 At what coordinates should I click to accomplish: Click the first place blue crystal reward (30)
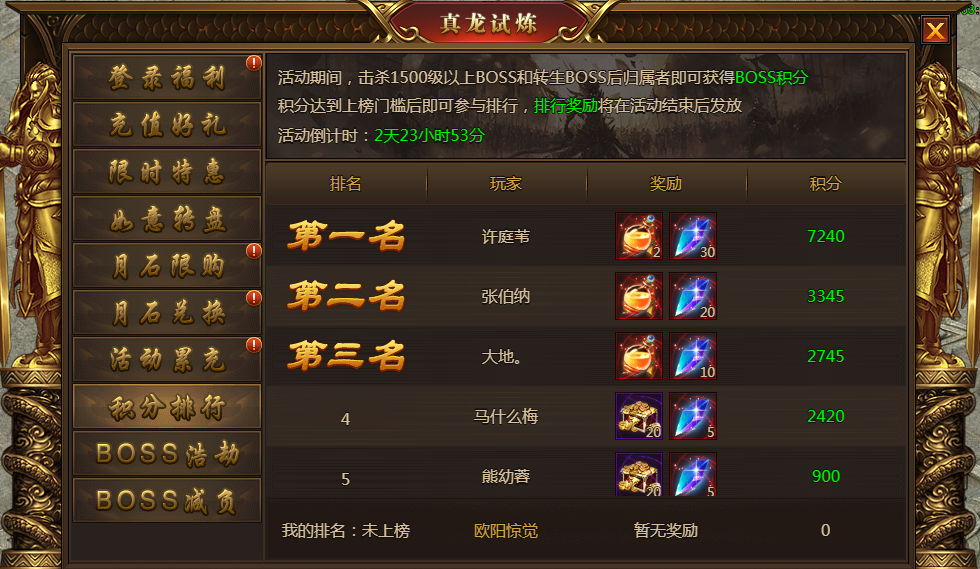pos(693,236)
